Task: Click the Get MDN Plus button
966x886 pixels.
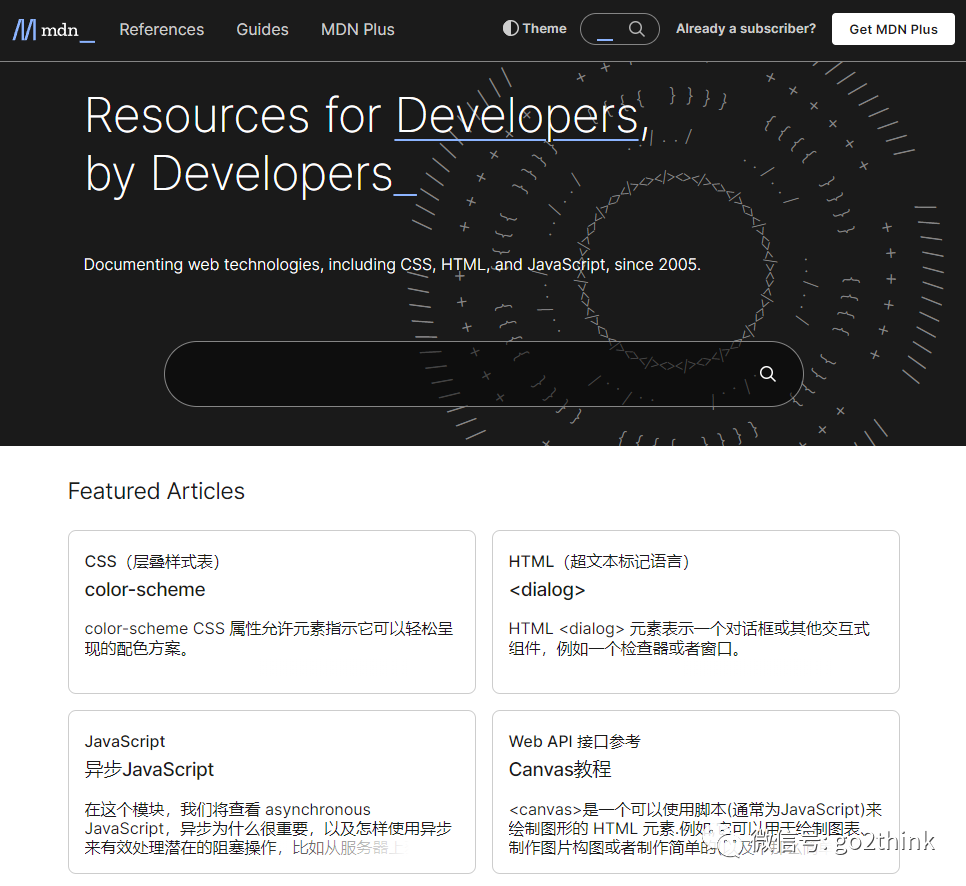Action: [893, 29]
